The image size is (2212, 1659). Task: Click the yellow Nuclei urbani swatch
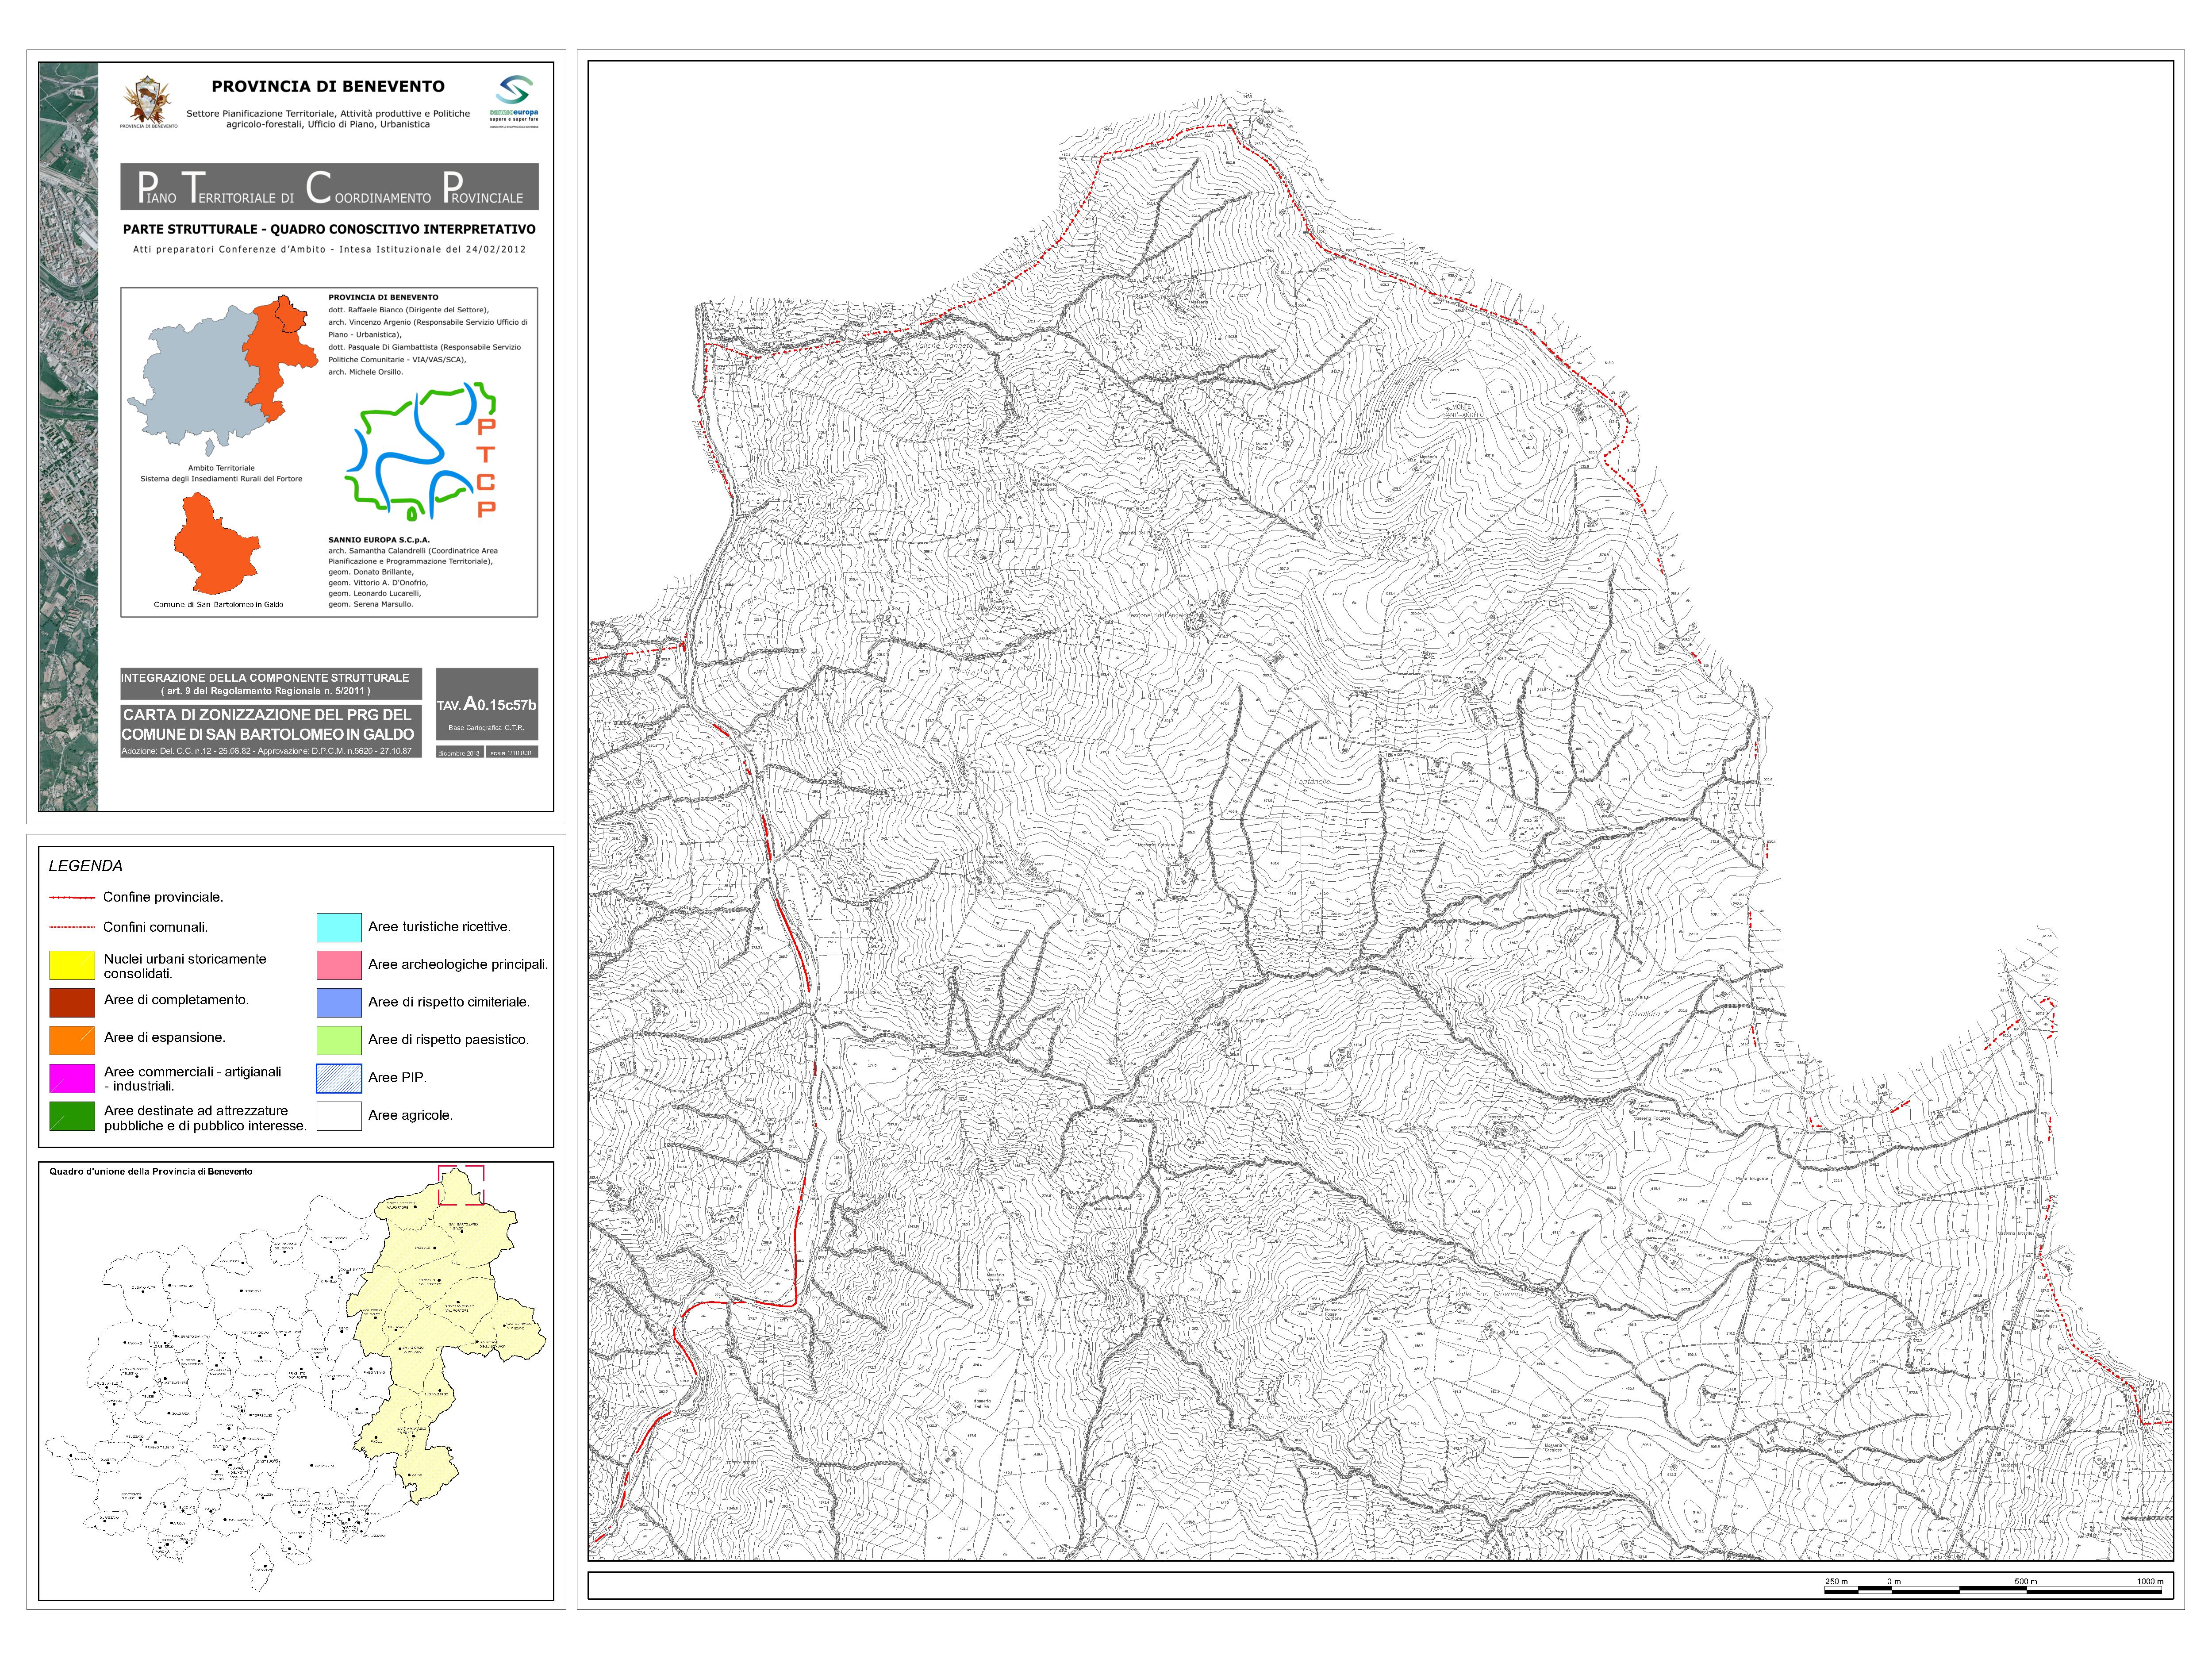point(72,965)
